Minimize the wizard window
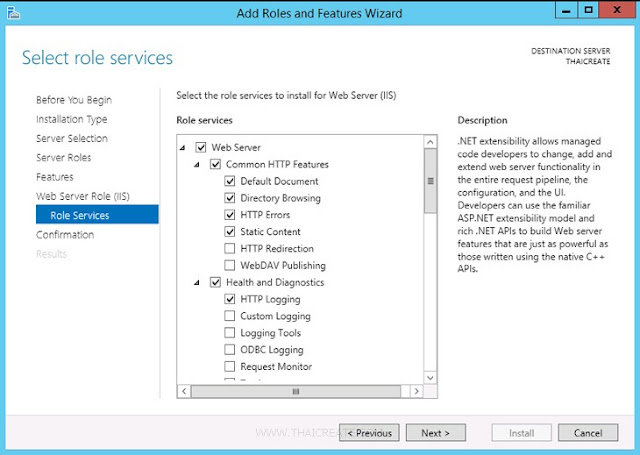This screenshot has height=455, width=640. click(x=566, y=11)
